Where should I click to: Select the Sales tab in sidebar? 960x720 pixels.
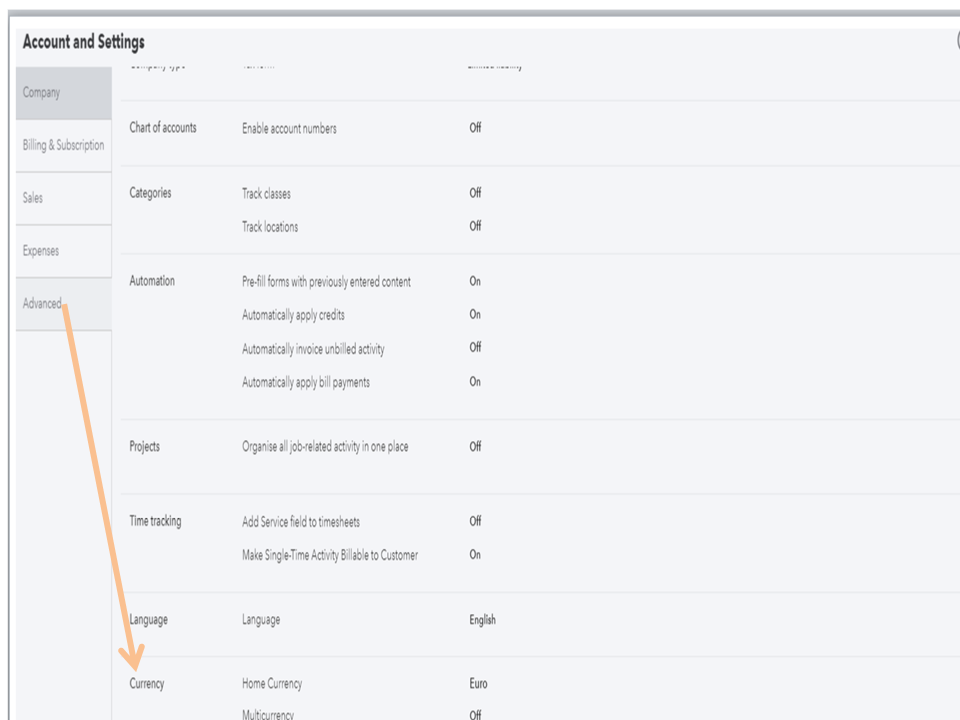pos(33,198)
